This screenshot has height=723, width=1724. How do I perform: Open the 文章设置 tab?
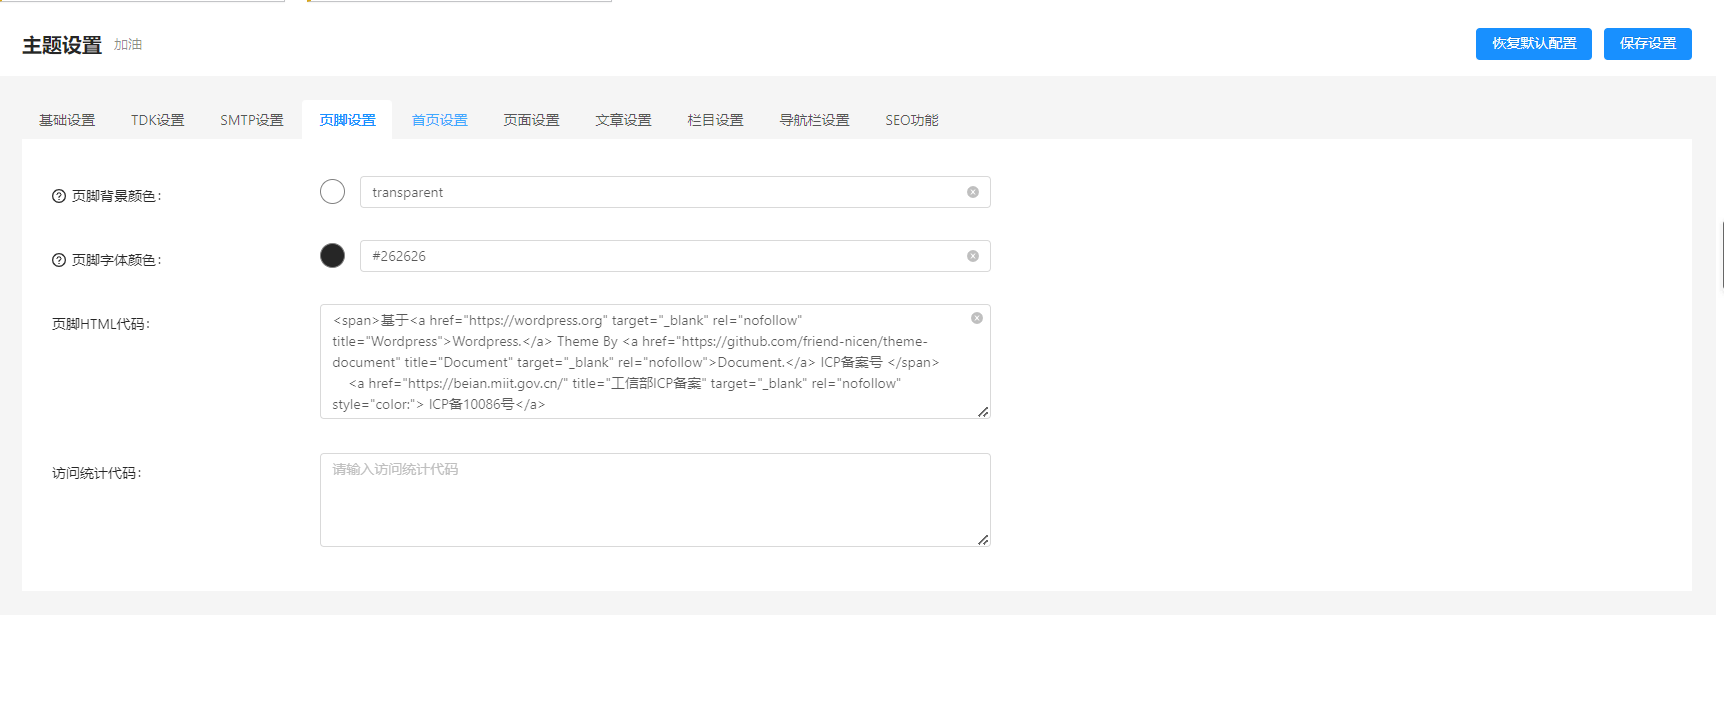tap(624, 120)
